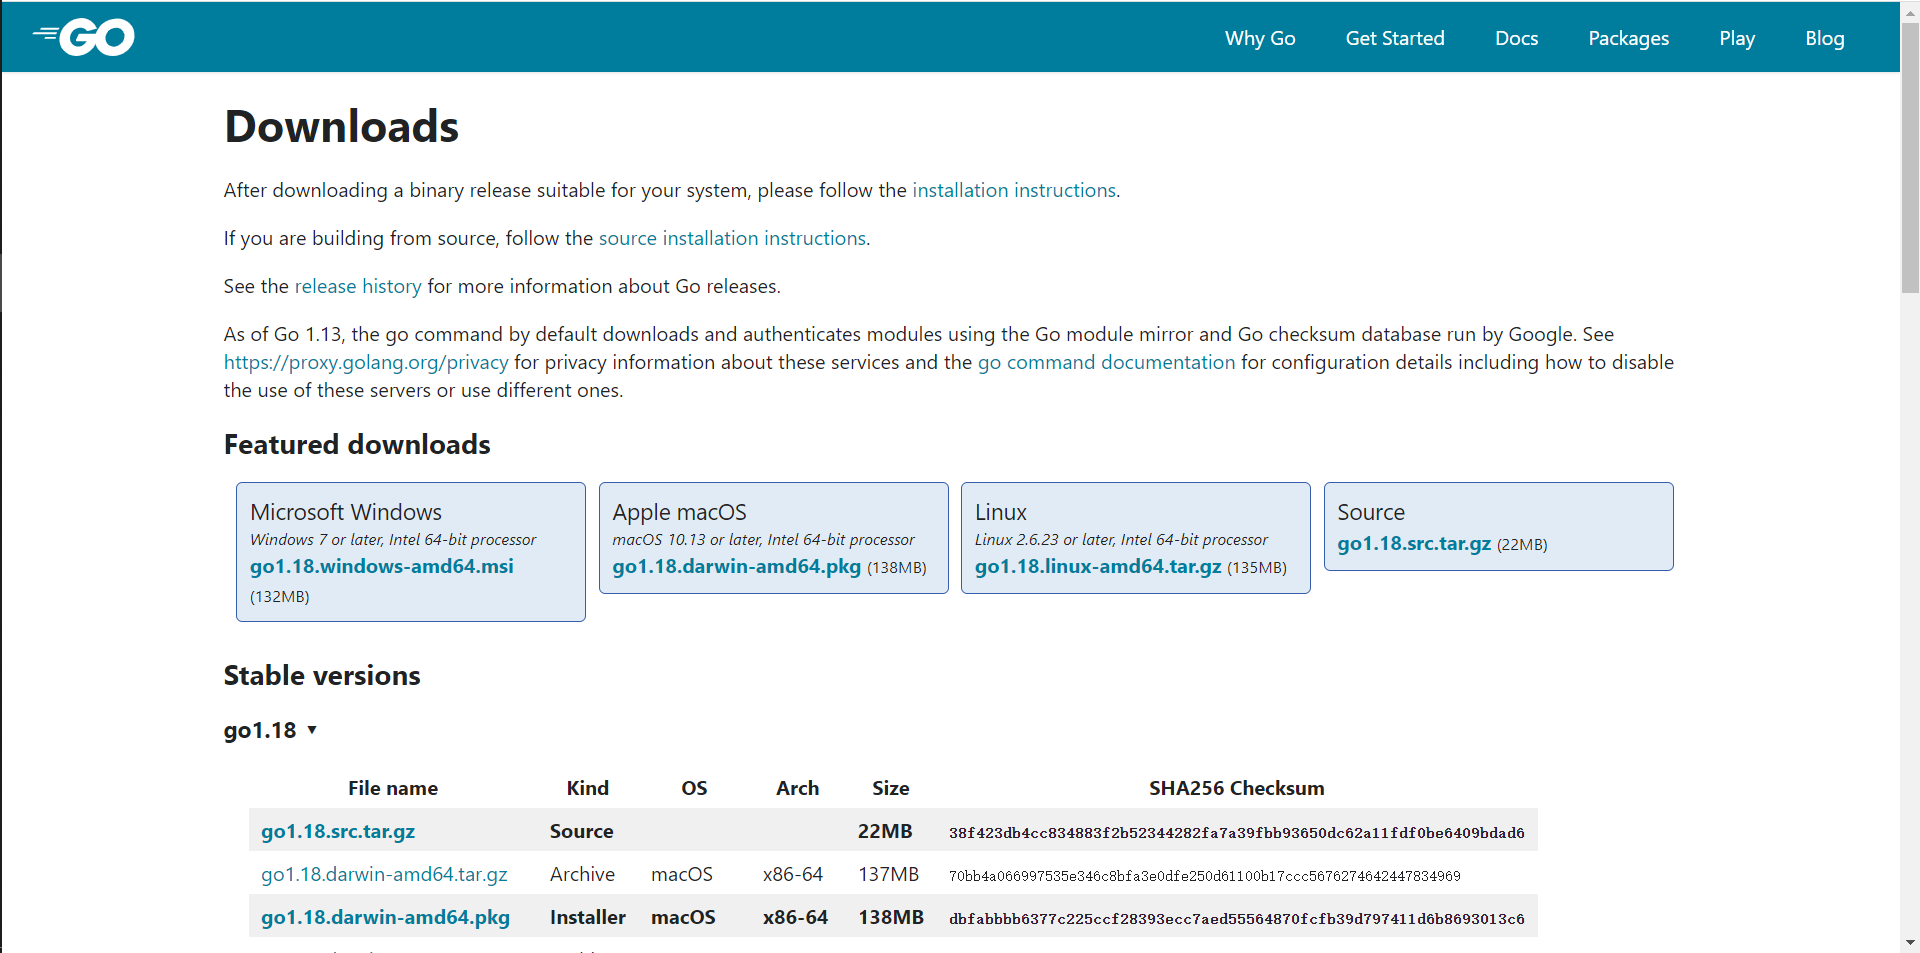The height and width of the screenshot is (953, 1920).
Task: Follow the installation instructions link
Action: pos(1014,190)
